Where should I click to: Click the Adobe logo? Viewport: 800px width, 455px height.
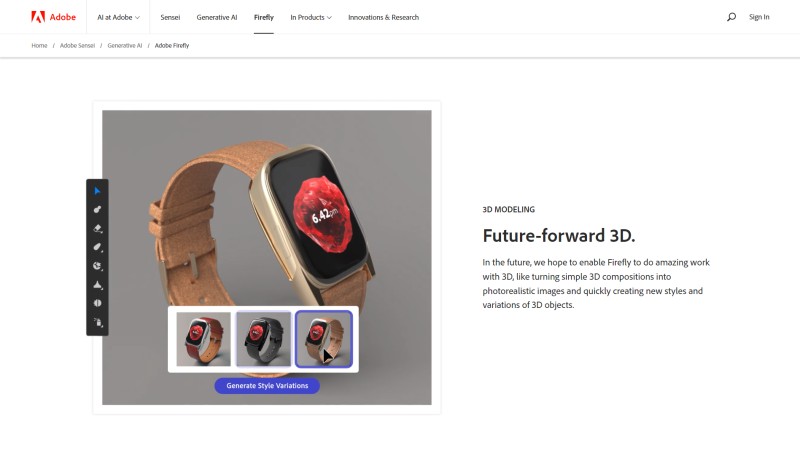54,17
